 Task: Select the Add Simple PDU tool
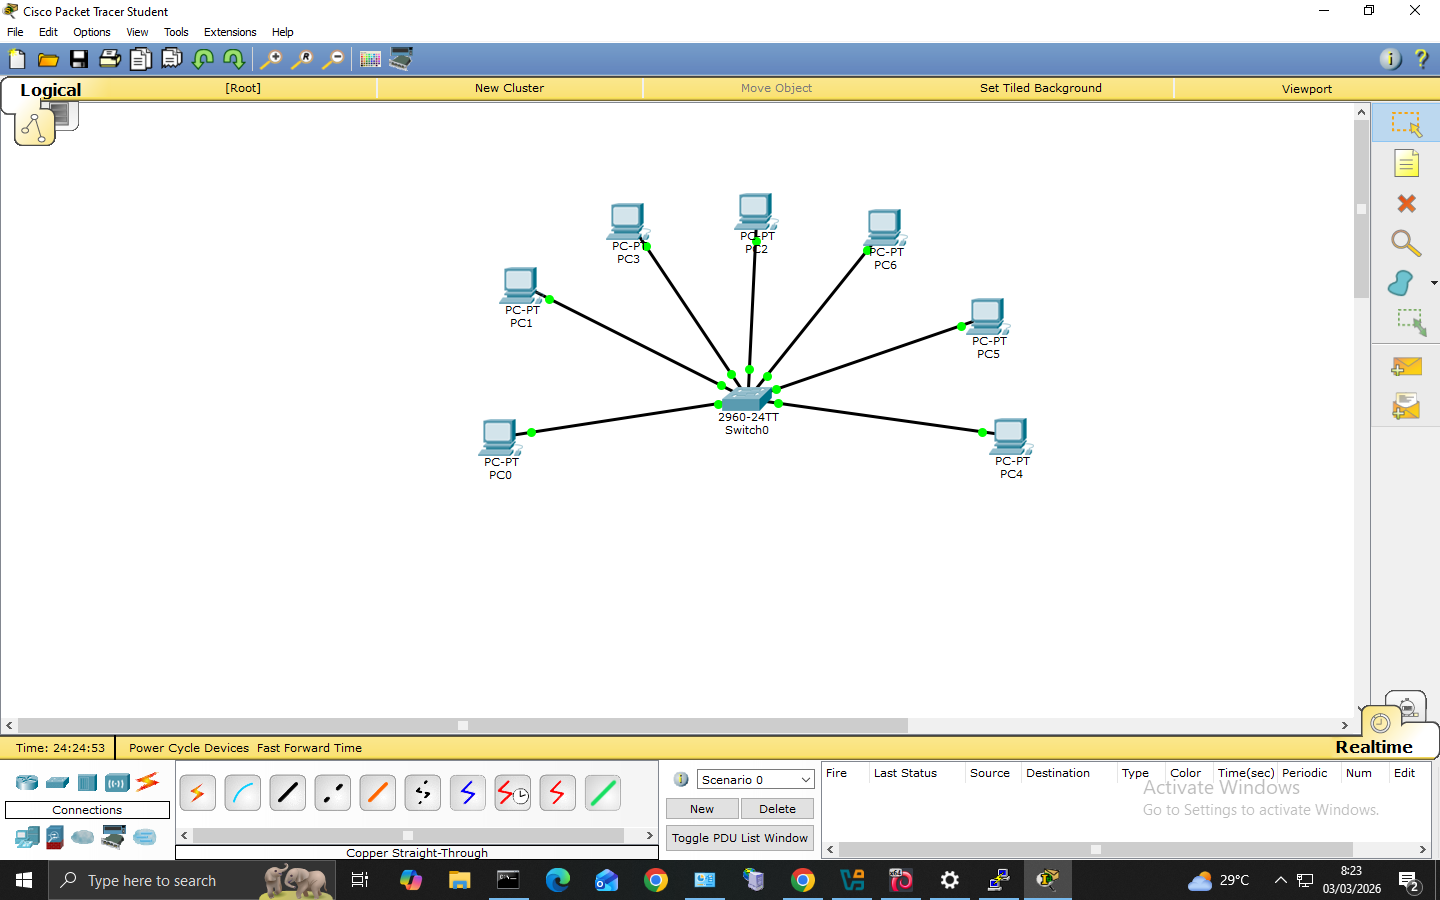(1405, 367)
